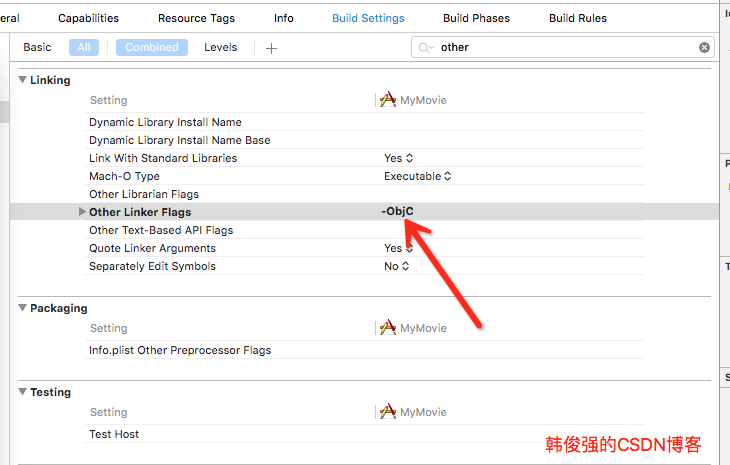This screenshot has width=730, height=465.
Task: Expand the Other Linker Flags row
Action: 82,212
